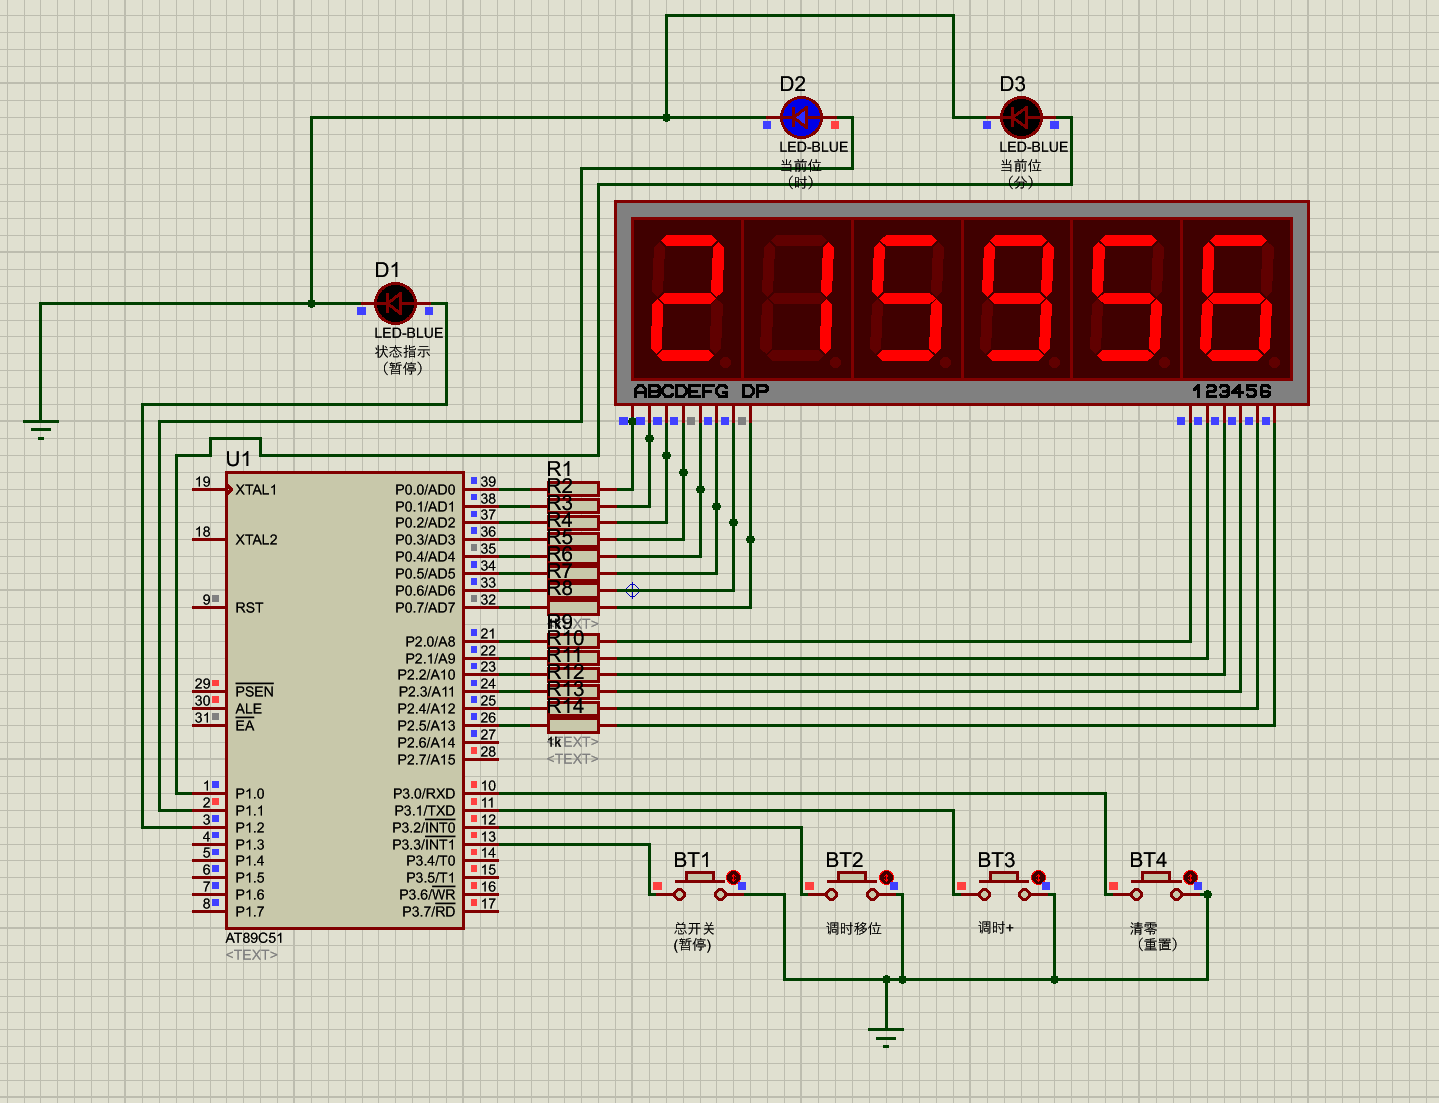Click the red latch dot on BT4
The image size is (1439, 1103).
(1190, 877)
